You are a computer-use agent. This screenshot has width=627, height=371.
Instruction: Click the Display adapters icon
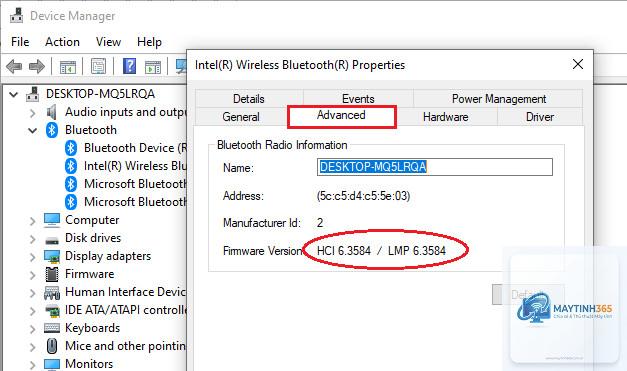[x=52, y=256]
